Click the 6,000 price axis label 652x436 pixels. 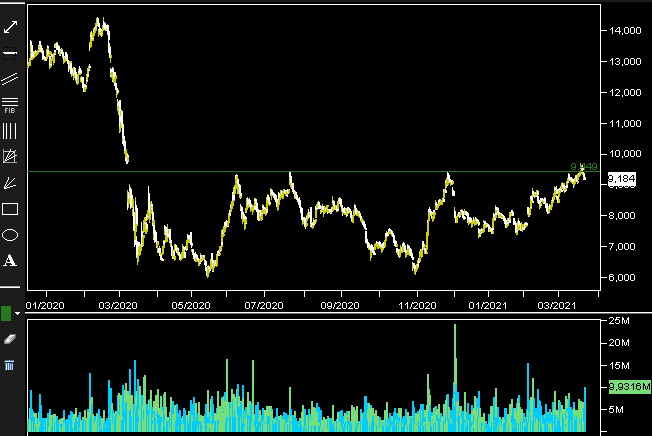pyautogui.click(x=622, y=278)
